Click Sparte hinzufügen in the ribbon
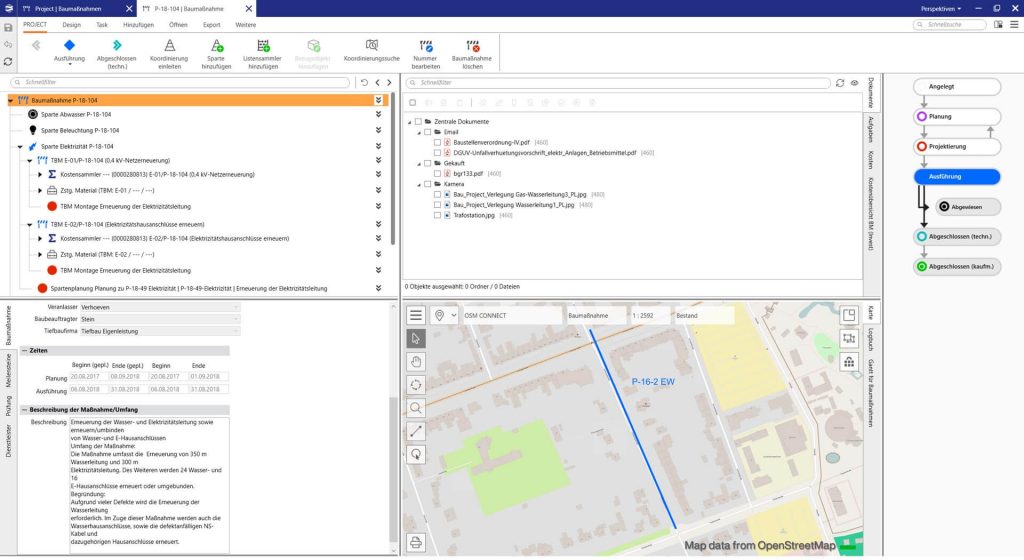This screenshot has width=1024, height=560. (x=217, y=46)
